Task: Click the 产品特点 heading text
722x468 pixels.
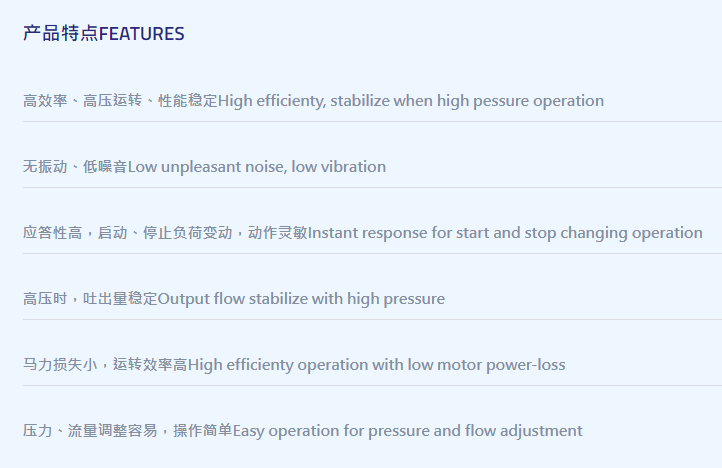Action: [61, 34]
